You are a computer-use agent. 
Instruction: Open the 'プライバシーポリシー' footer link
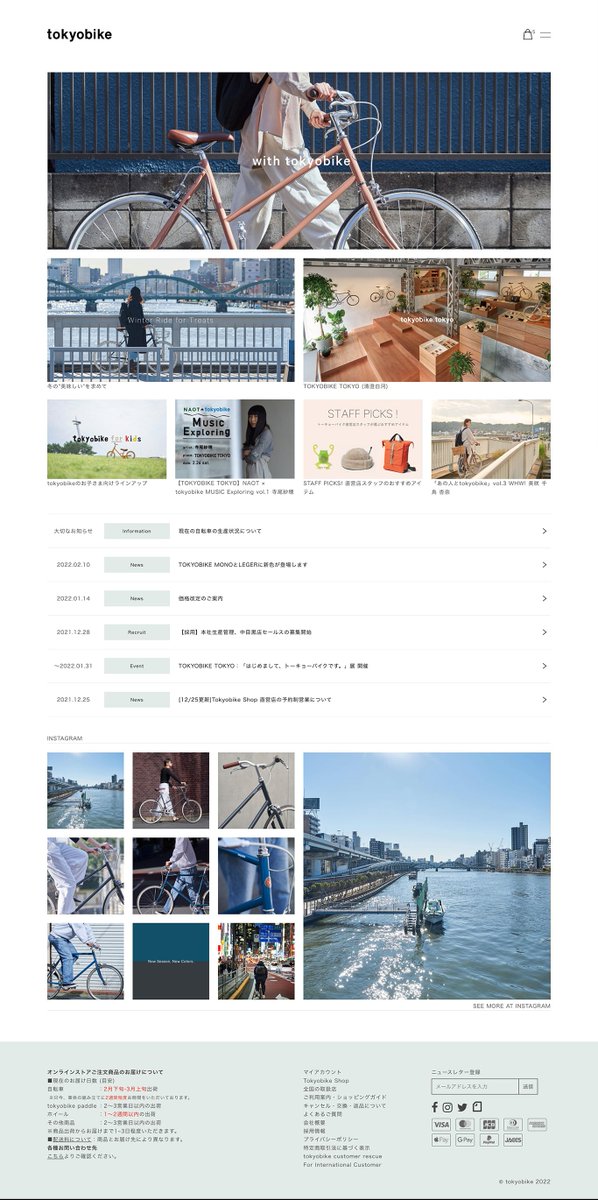[x=329, y=1139]
